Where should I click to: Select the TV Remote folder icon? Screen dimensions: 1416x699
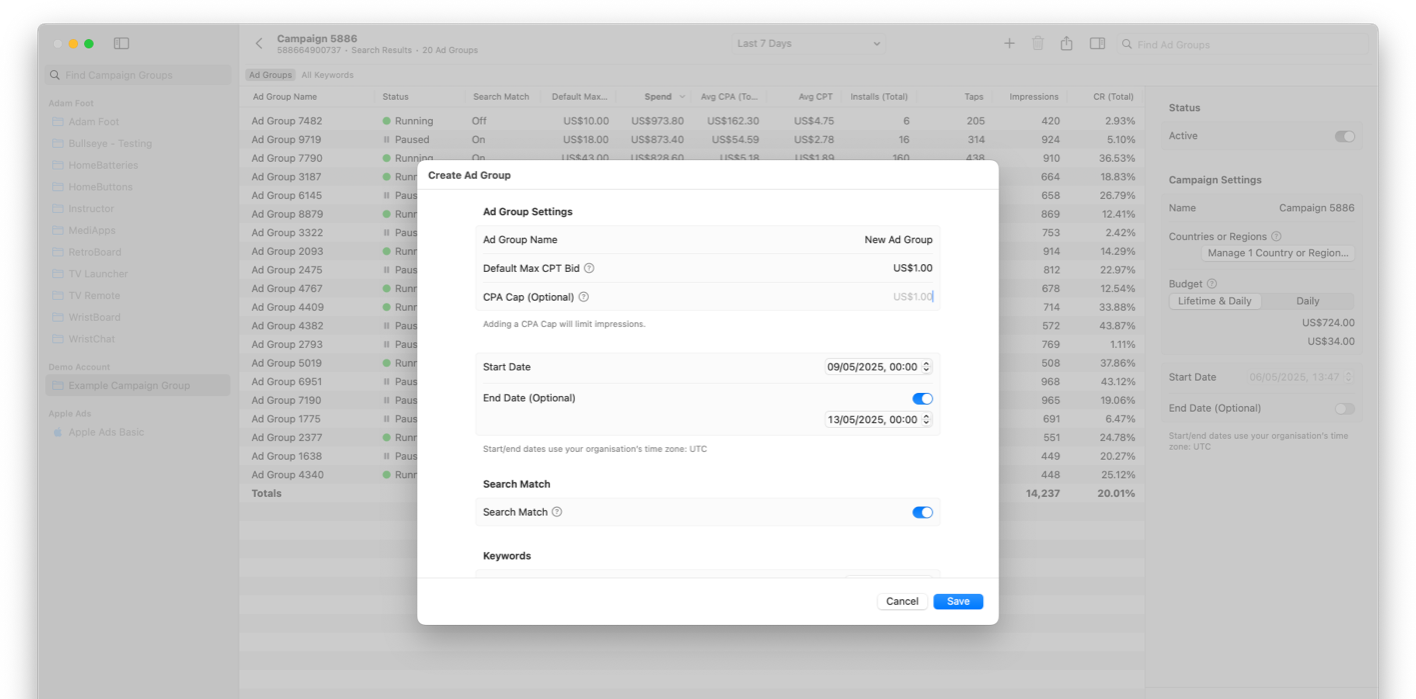coord(58,296)
